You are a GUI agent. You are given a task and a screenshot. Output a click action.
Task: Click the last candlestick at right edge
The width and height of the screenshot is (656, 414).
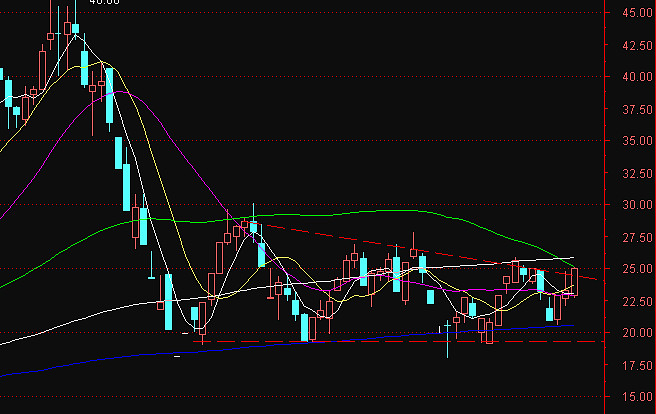click(574, 280)
